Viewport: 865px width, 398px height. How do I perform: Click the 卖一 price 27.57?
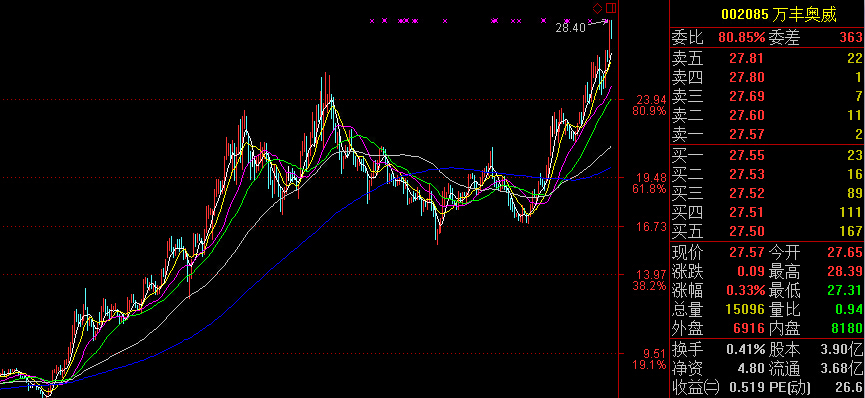pyautogui.click(x=747, y=134)
